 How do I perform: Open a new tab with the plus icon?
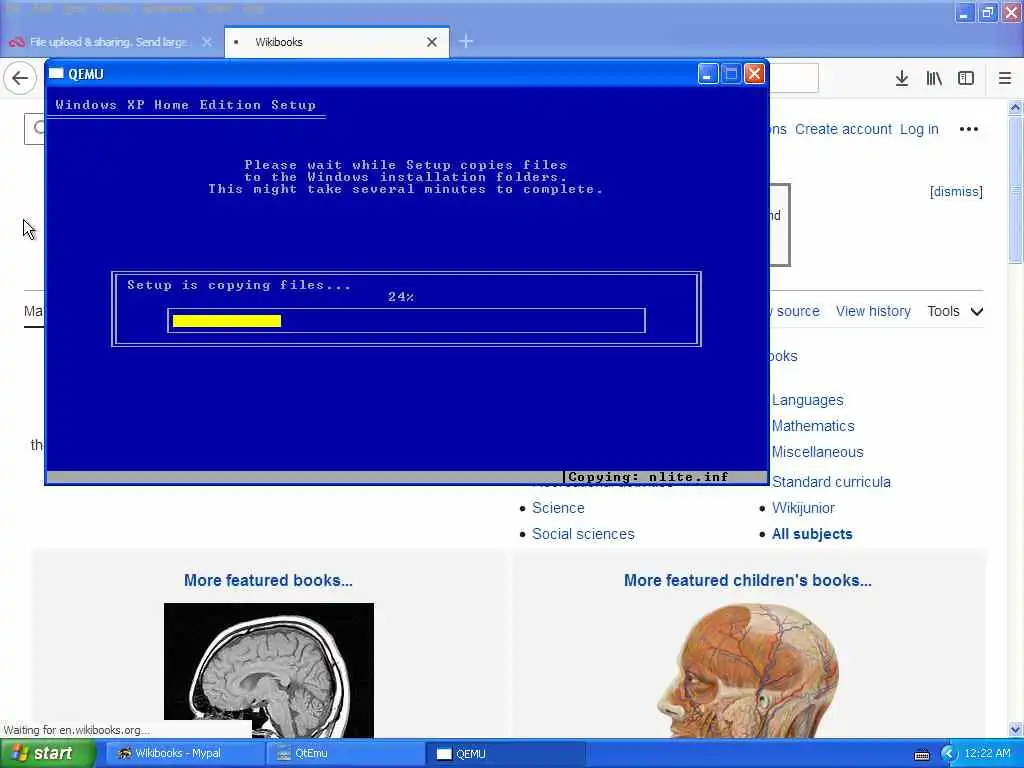pyautogui.click(x=466, y=42)
